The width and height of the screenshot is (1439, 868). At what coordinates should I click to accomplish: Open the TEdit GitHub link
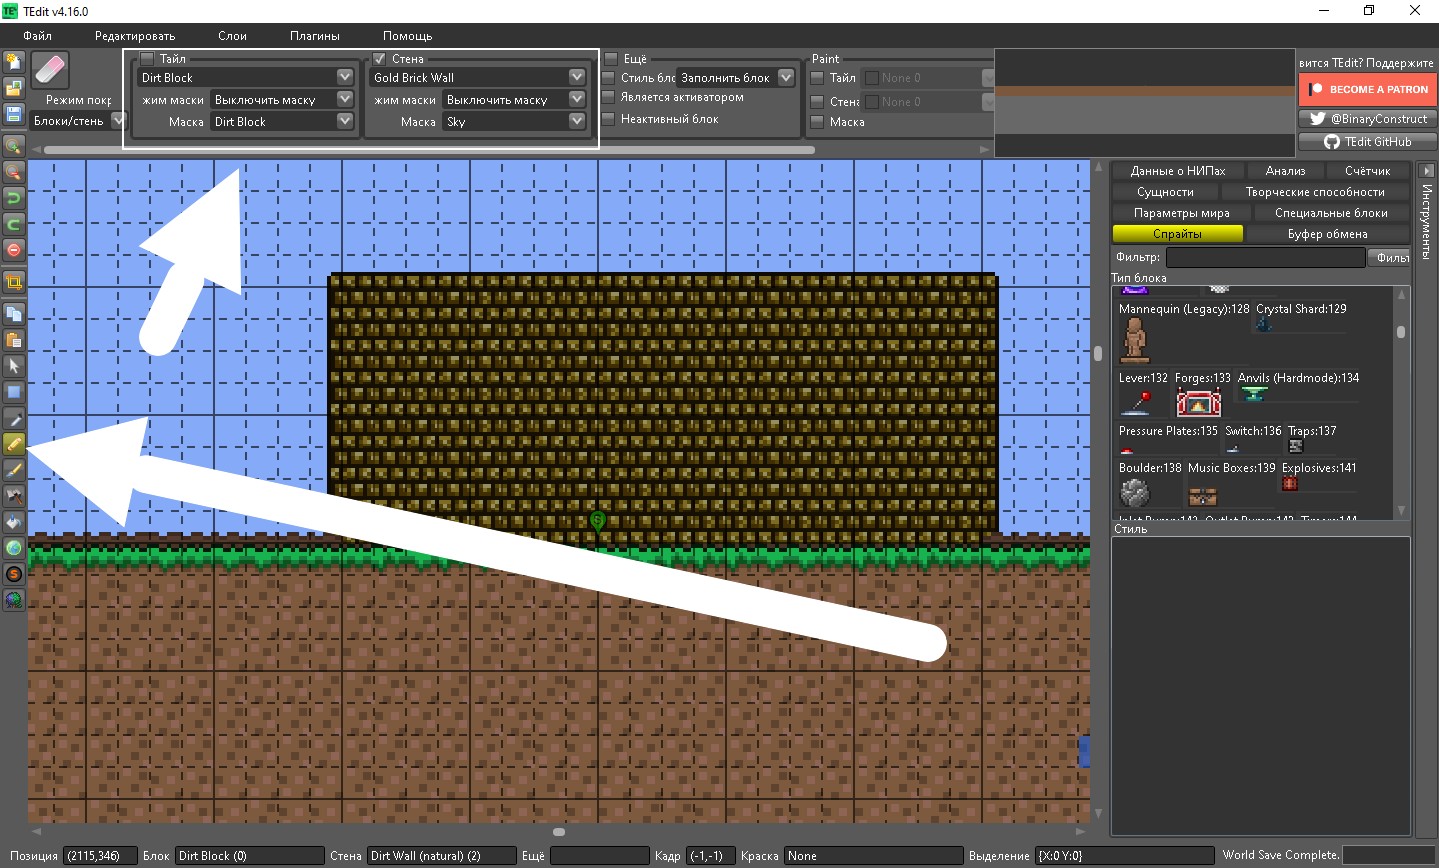pos(1367,142)
